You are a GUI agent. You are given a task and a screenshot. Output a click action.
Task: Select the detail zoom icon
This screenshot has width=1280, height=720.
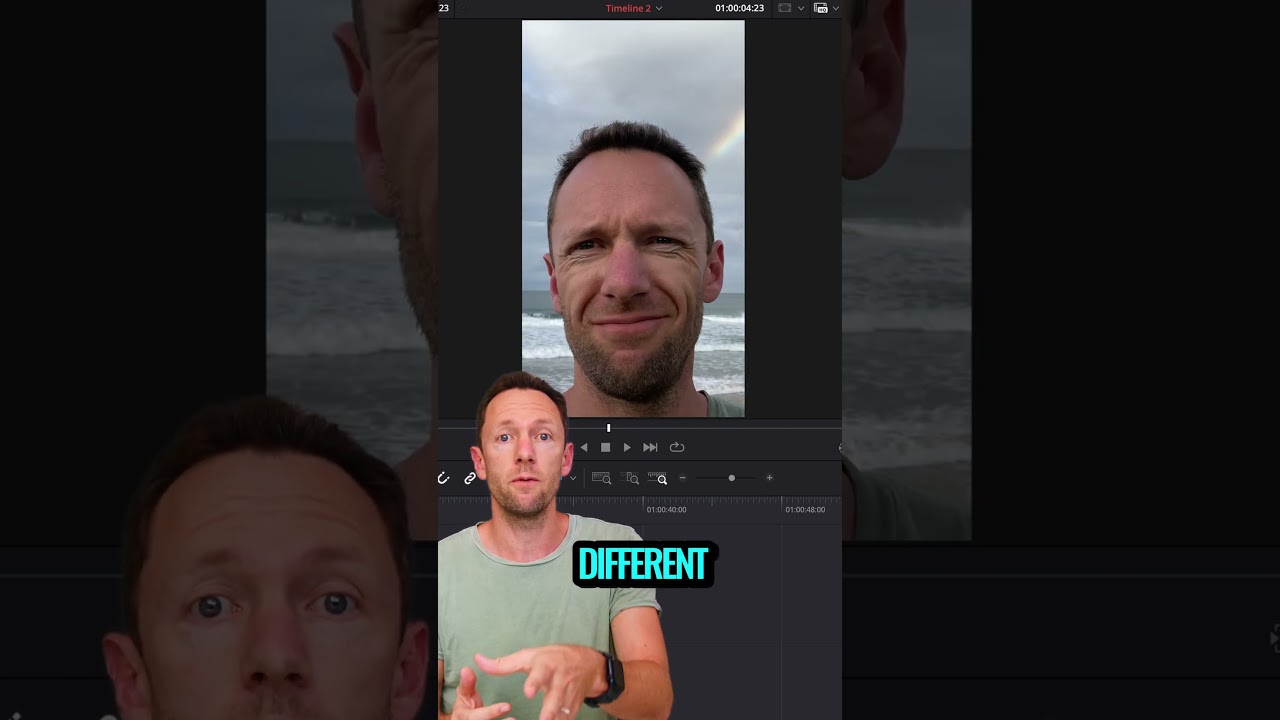(x=629, y=479)
